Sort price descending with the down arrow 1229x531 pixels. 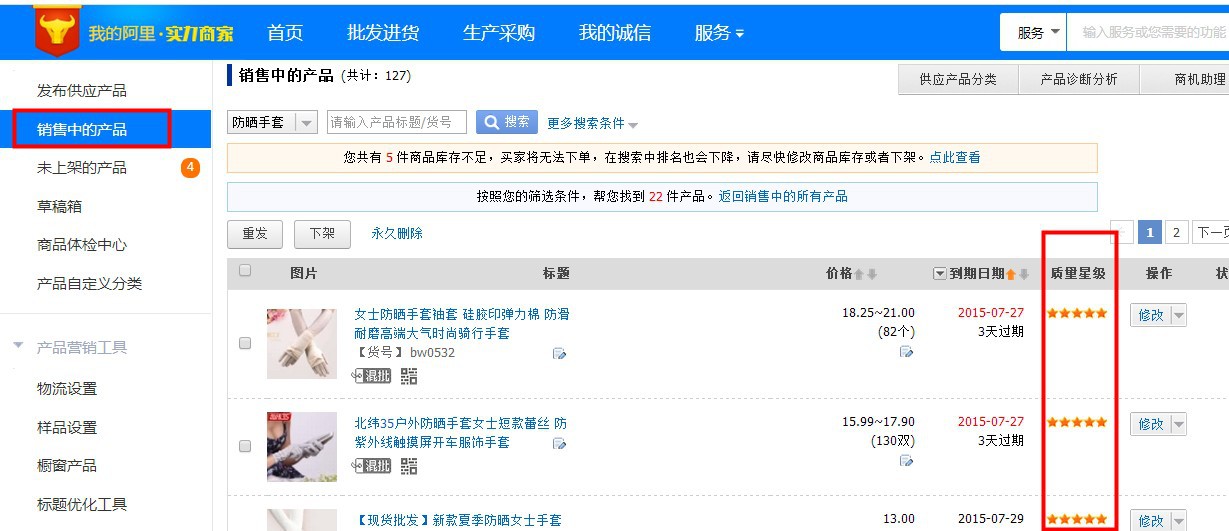(872, 274)
